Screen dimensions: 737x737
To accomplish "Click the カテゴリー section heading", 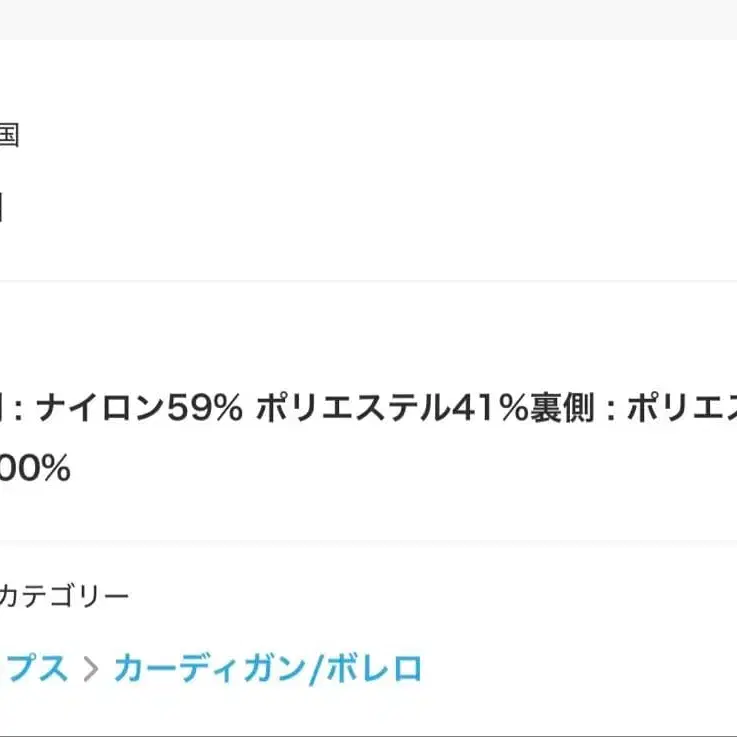I will [64, 598].
